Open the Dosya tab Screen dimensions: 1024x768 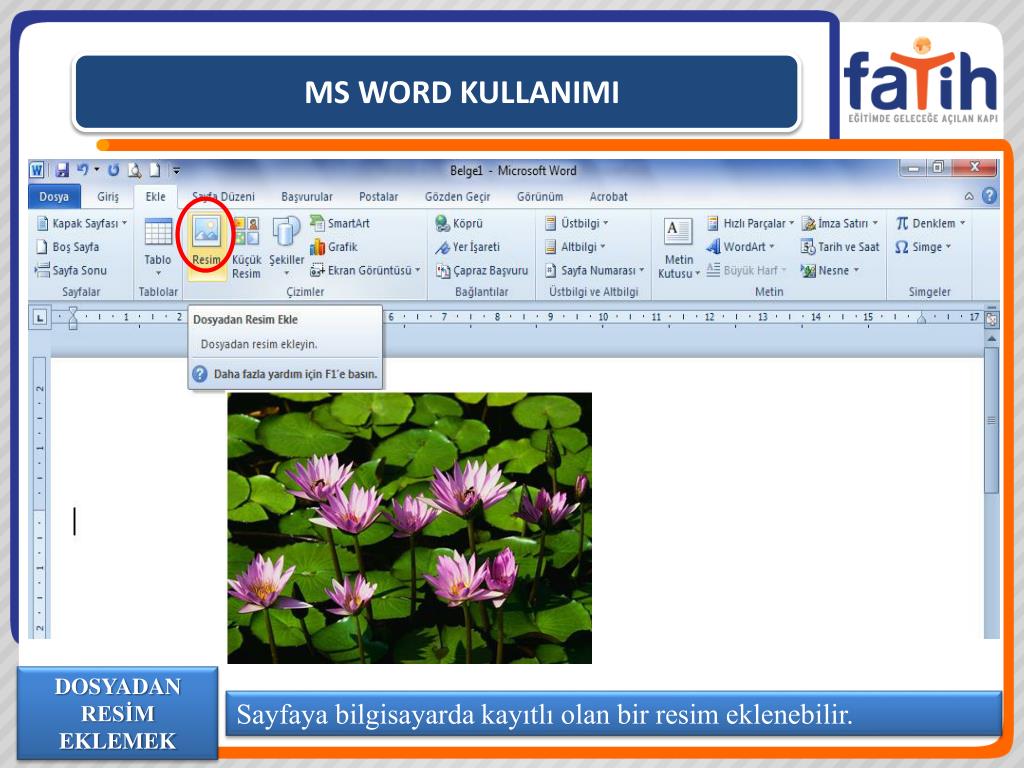(x=54, y=197)
